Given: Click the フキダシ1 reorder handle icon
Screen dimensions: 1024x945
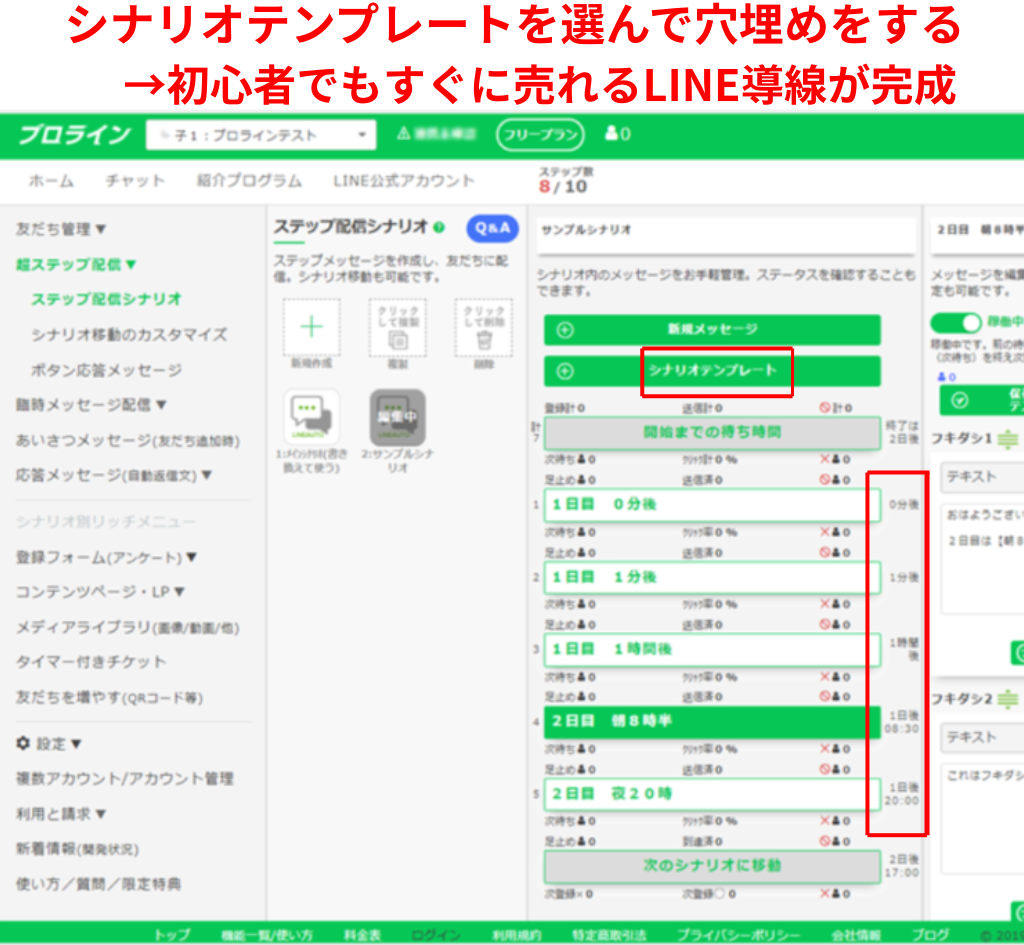Looking at the screenshot, I should click(x=1008, y=439).
